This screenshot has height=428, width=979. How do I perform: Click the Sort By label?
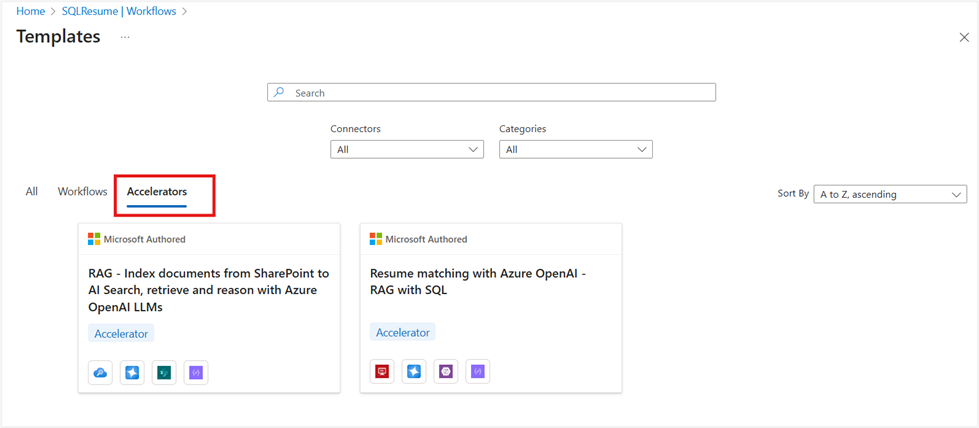point(793,194)
